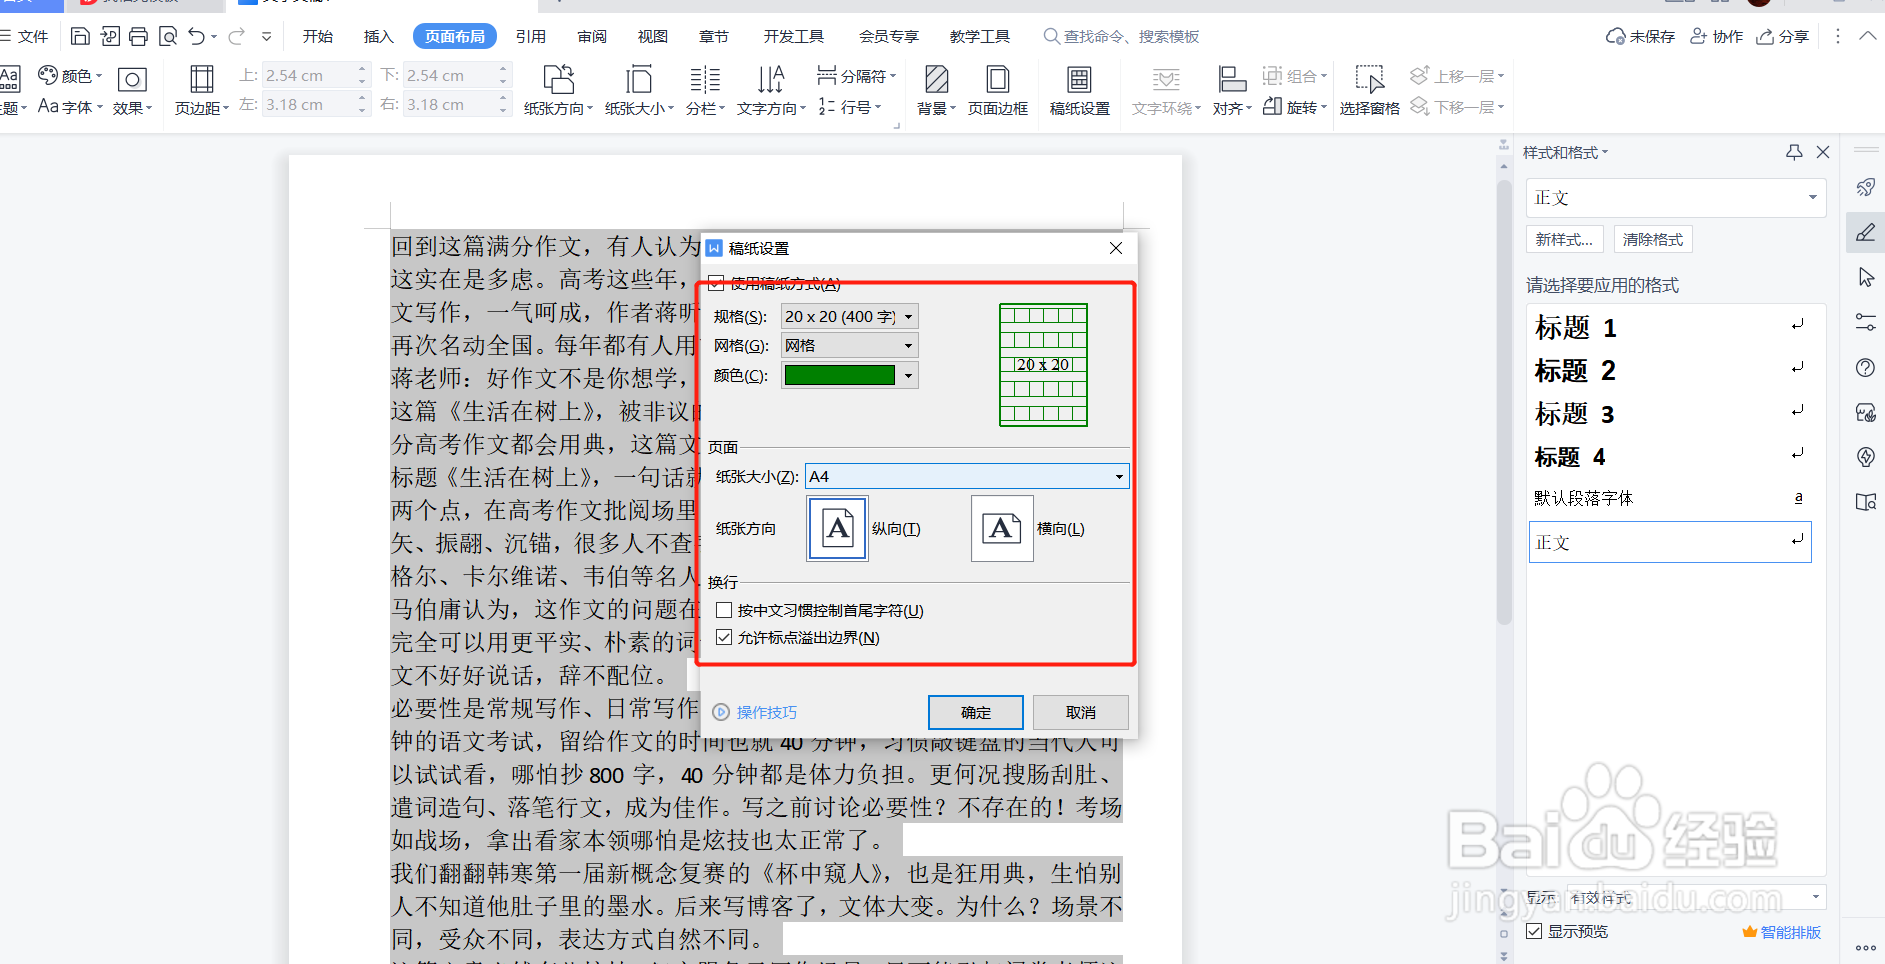Open the 纸张大小 A4 dropdown
This screenshot has height=964, width=1885.
967,476
